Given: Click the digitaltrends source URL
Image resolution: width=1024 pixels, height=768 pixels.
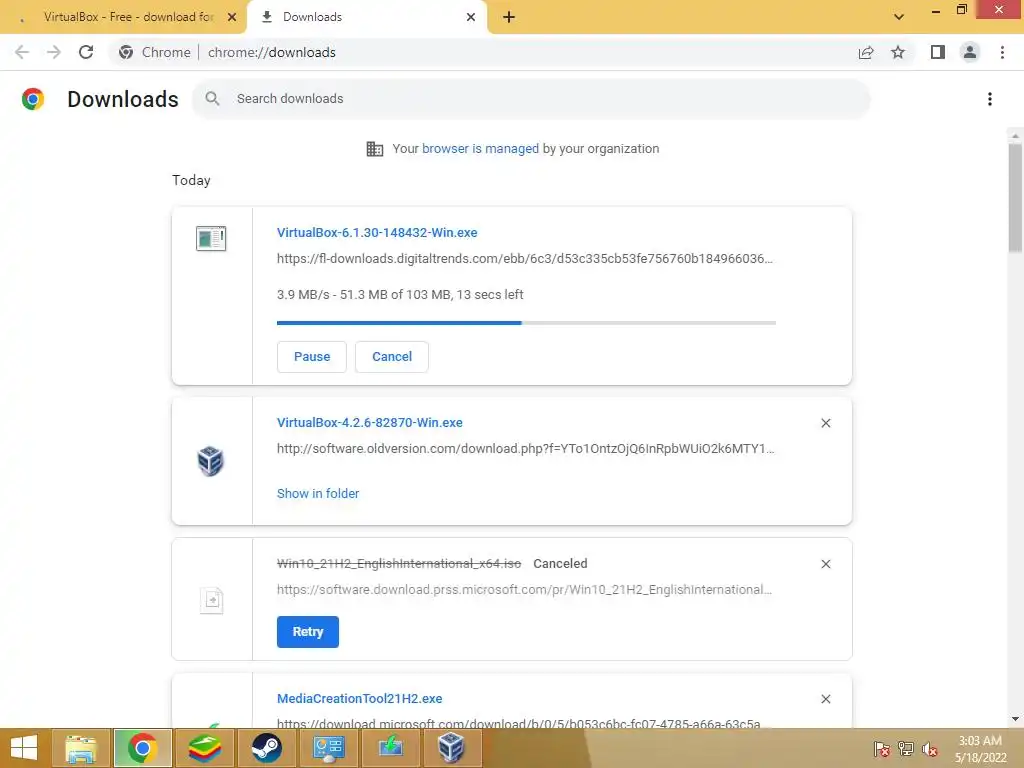Looking at the screenshot, I should click(x=524, y=259).
